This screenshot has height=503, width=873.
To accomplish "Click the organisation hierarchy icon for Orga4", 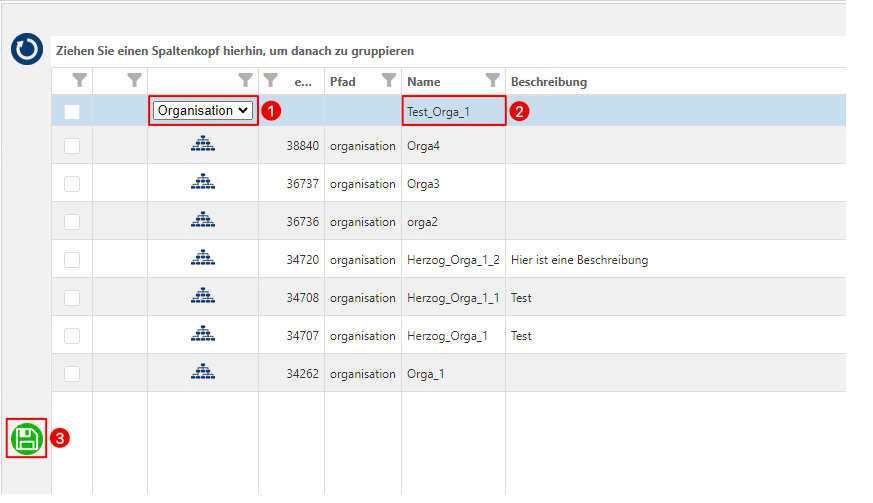I will click(203, 144).
